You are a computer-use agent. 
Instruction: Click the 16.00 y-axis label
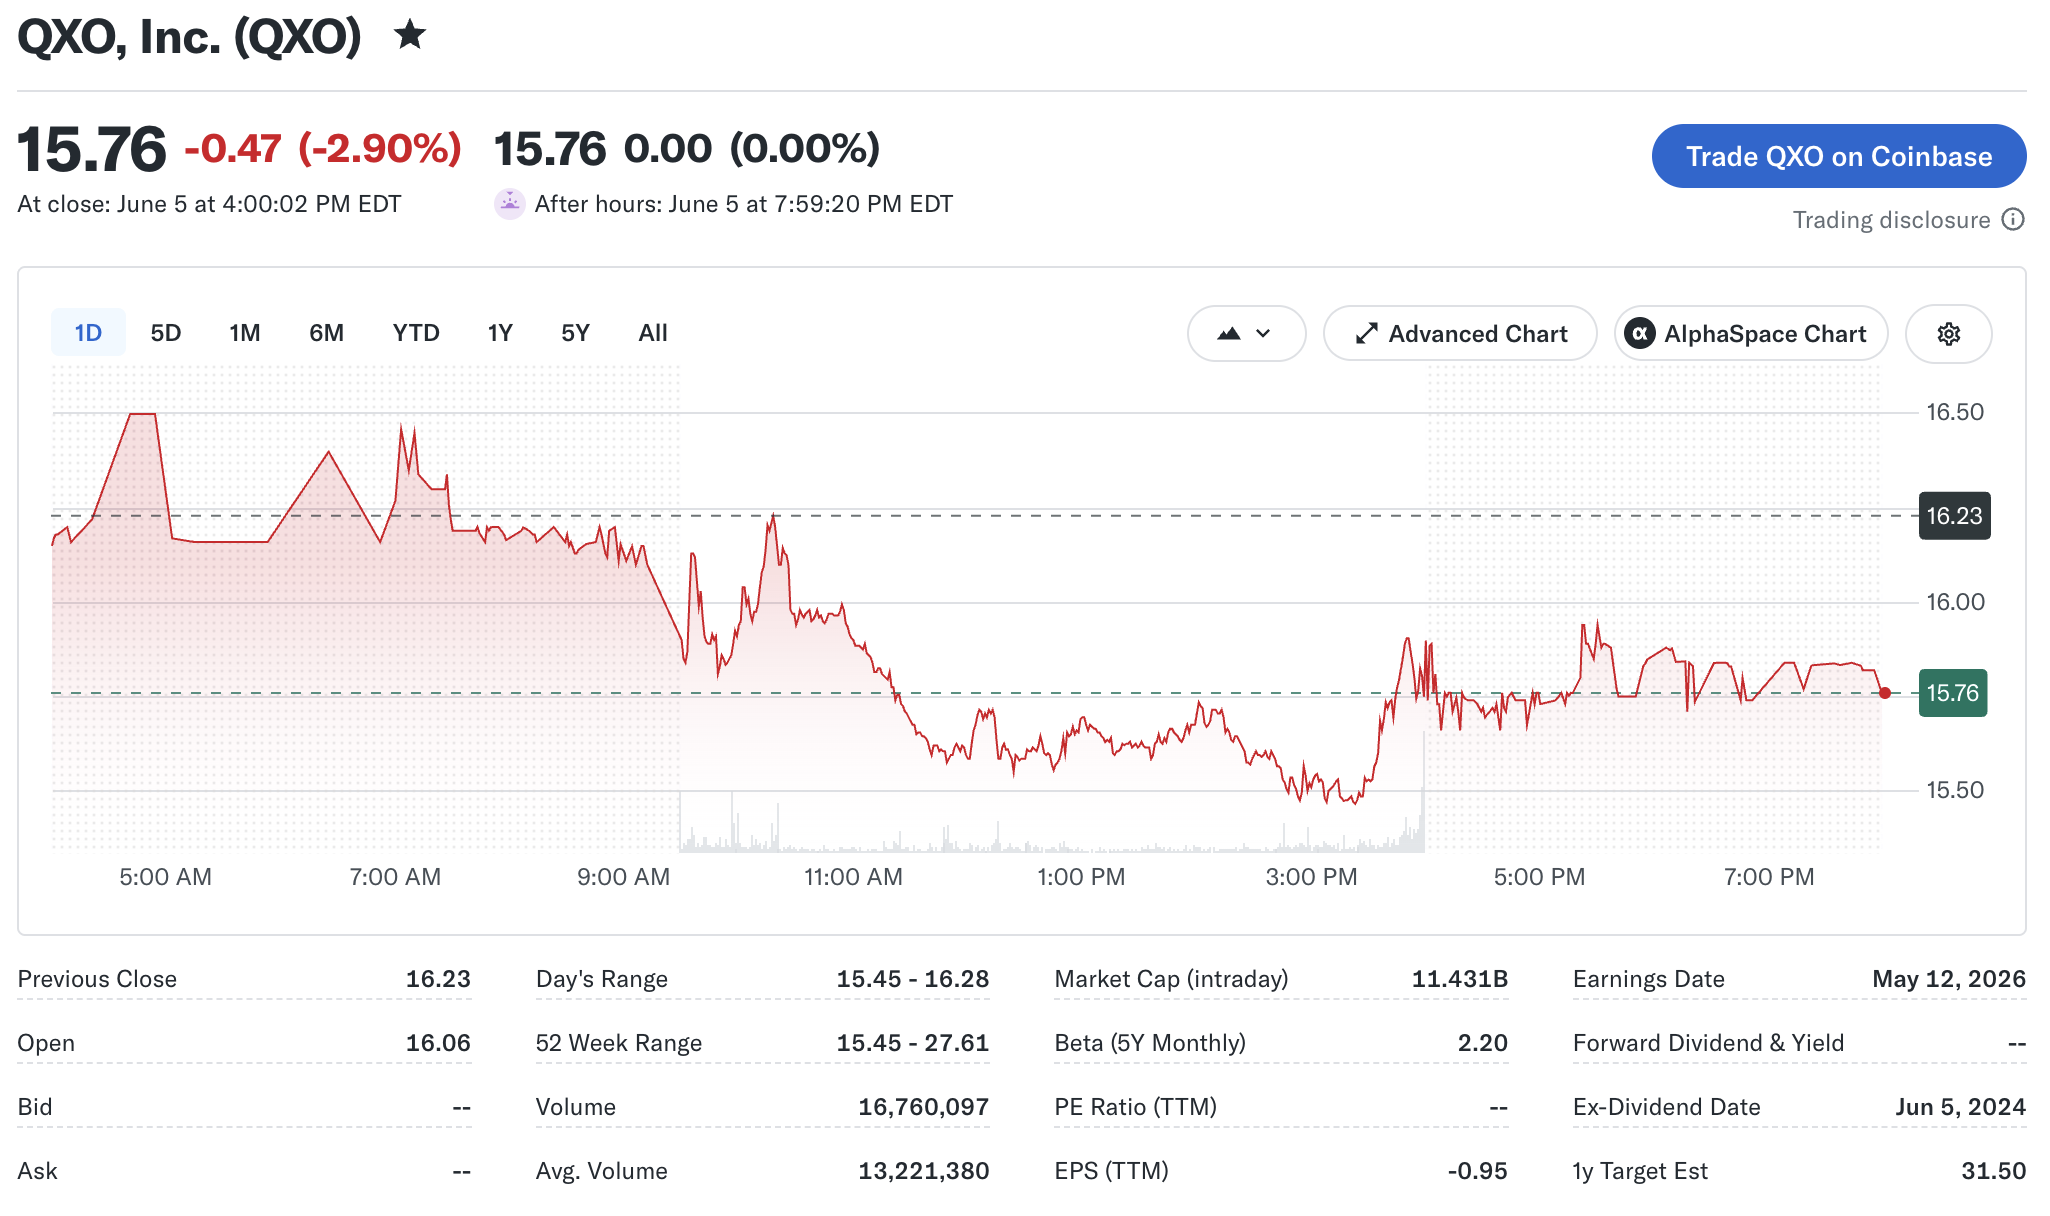click(1955, 602)
